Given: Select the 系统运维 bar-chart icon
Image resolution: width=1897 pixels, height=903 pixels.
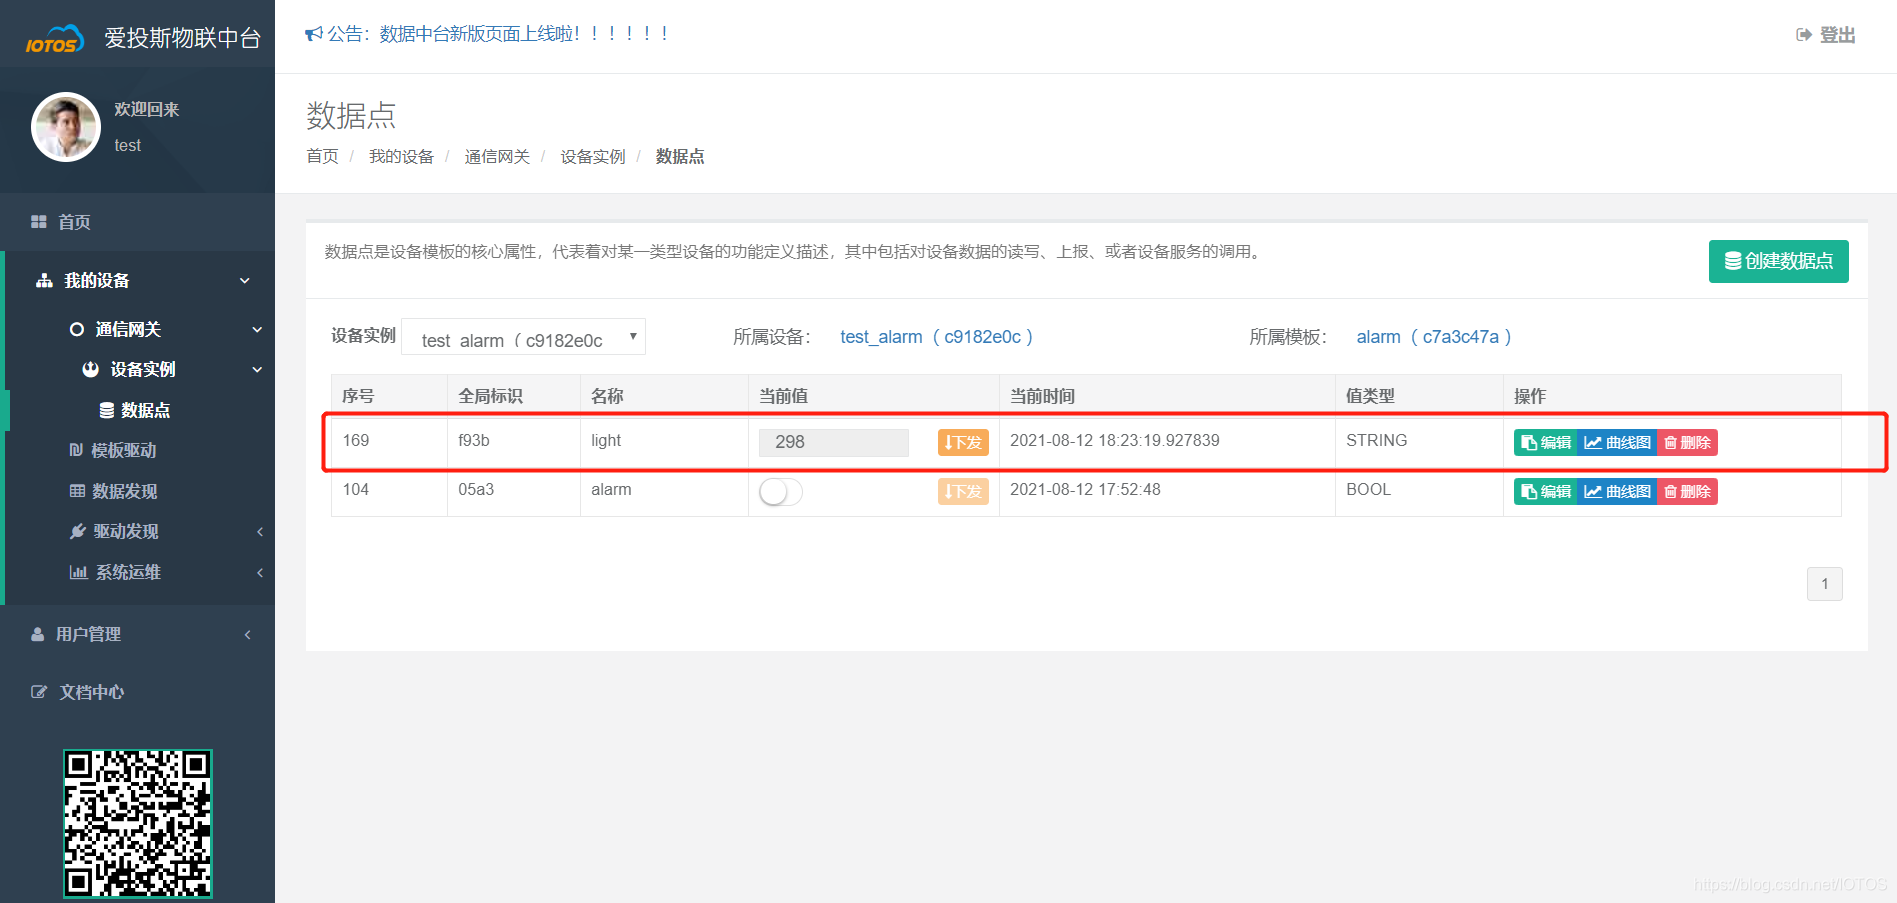Looking at the screenshot, I should [79, 571].
